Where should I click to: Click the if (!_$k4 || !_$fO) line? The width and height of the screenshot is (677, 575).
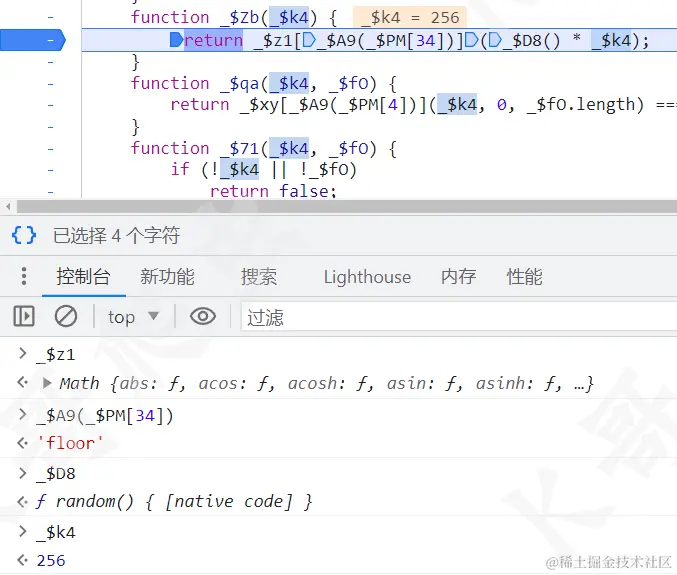(x=264, y=169)
